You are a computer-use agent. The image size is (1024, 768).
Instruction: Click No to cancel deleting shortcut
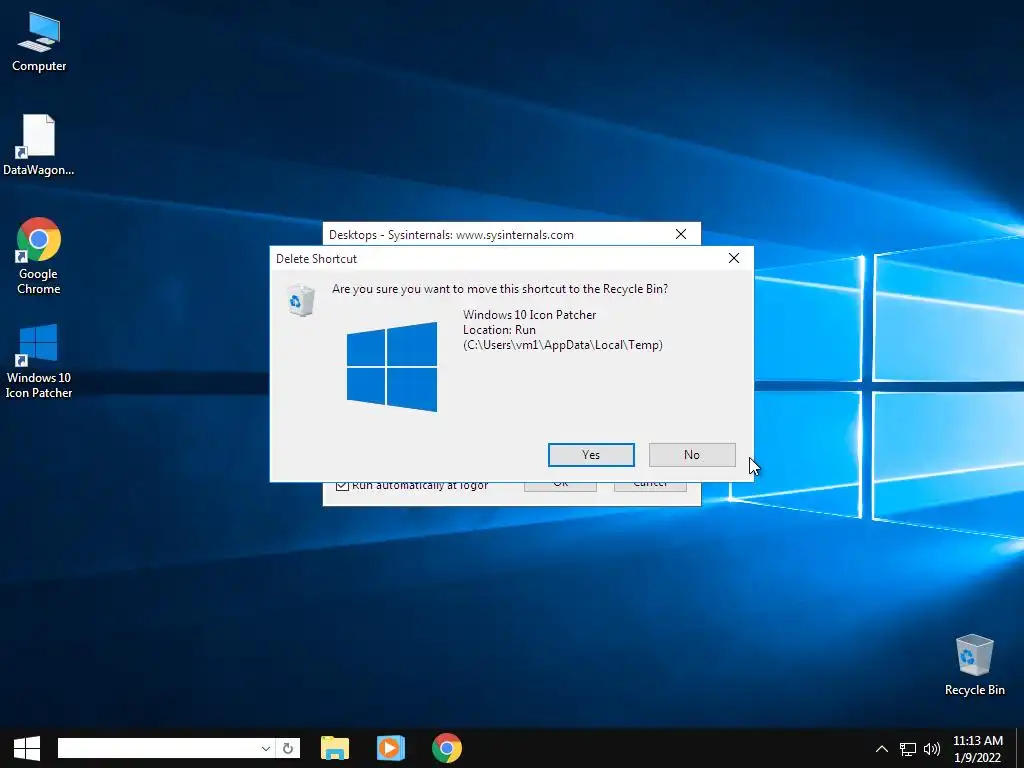(692, 455)
